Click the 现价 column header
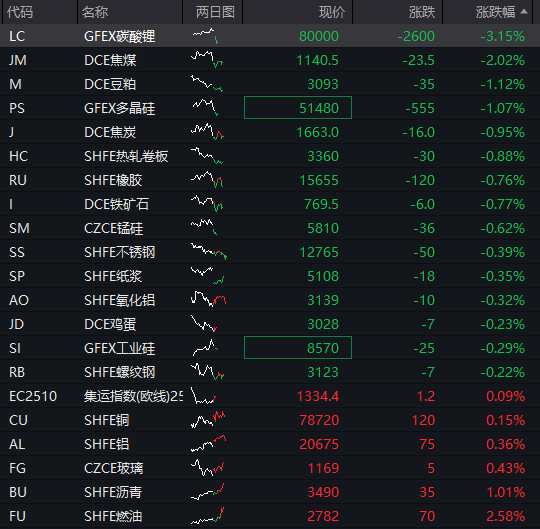The width and height of the screenshot is (540, 529). click(x=332, y=12)
